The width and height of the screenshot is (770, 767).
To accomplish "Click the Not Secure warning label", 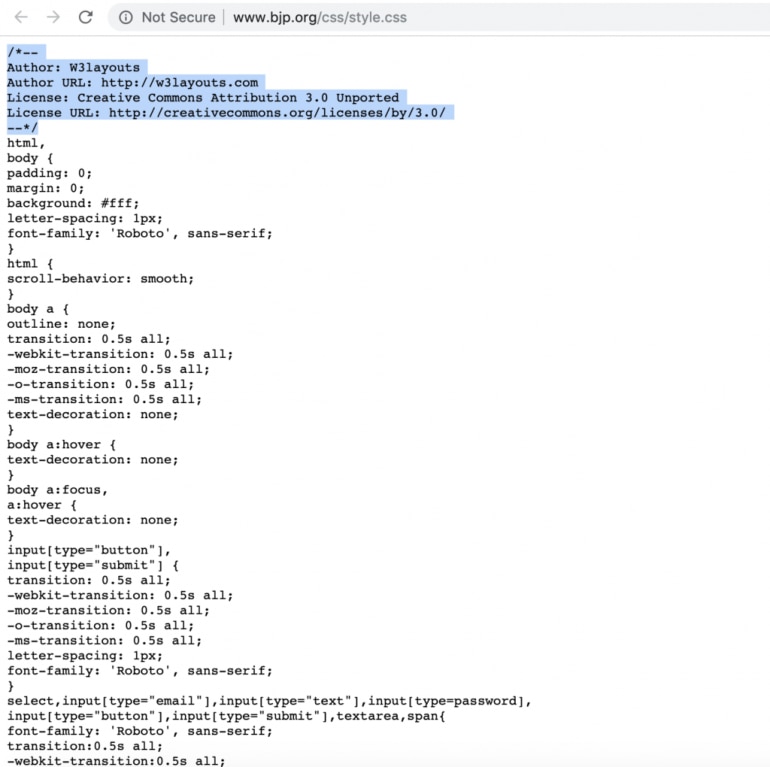I will click(177, 17).
